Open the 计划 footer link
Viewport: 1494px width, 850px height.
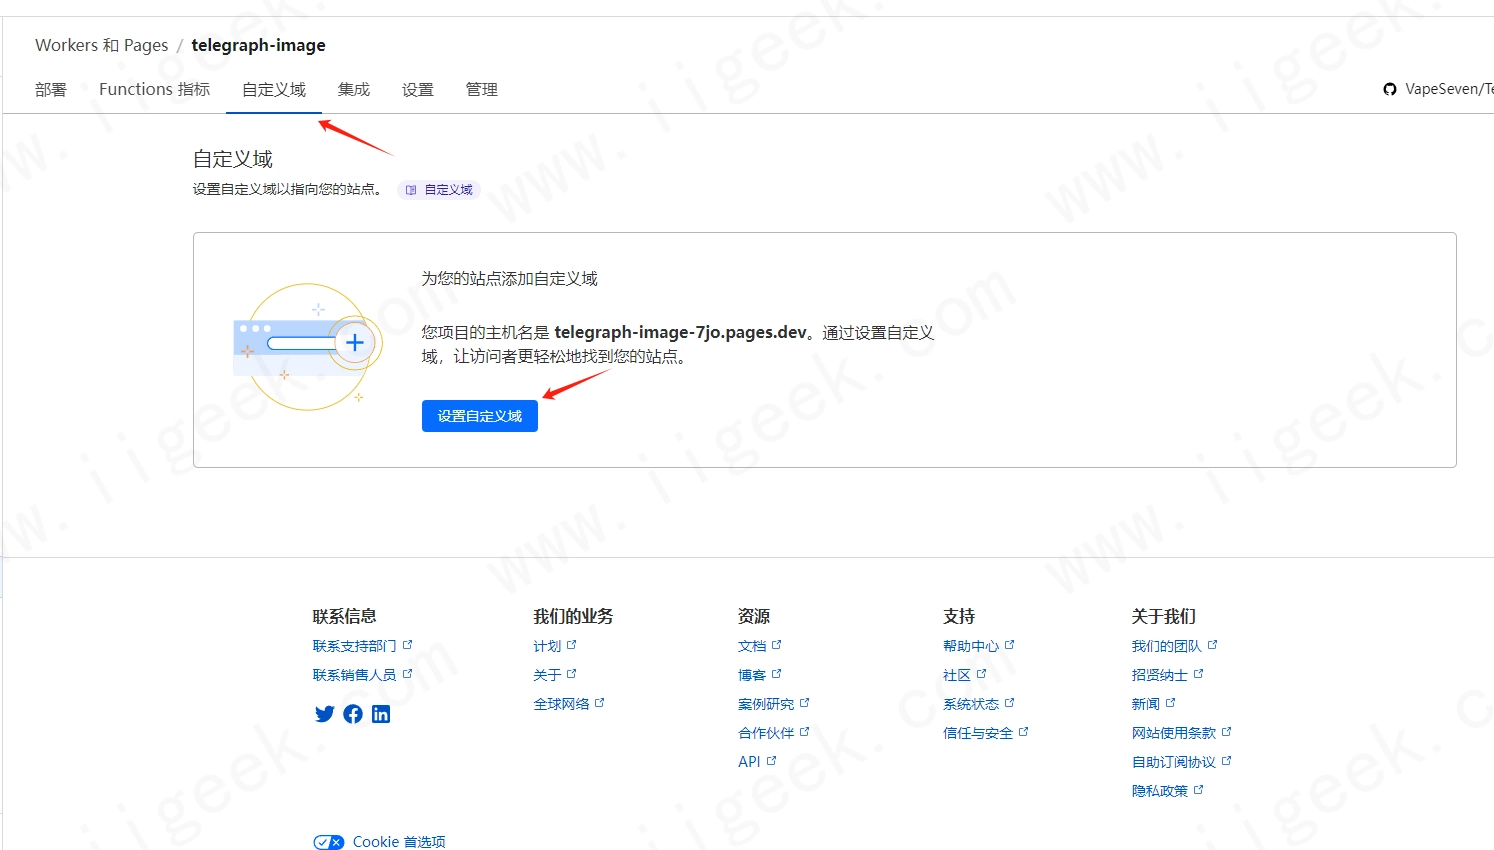click(555, 646)
